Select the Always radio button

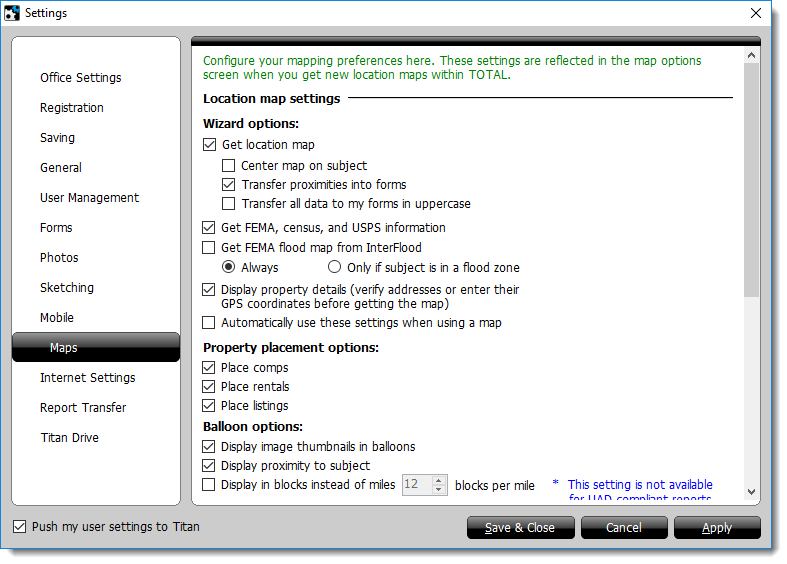pyautogui.click(x=229, y=267)
